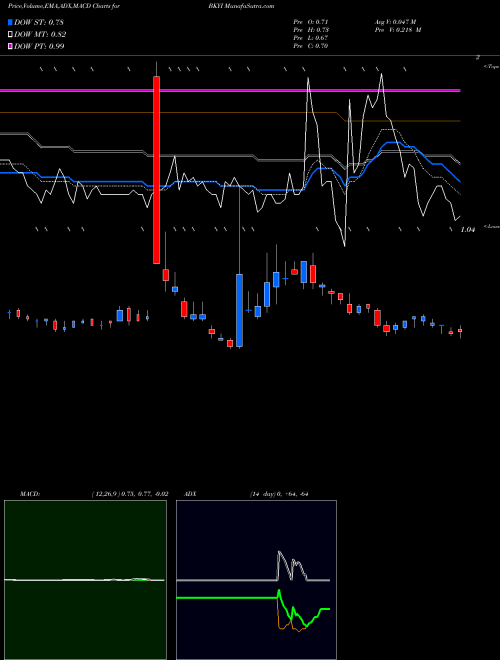Screen dimensions: 500x660
Task: Click the '1.04' price label on right
Action: (468, 230)
